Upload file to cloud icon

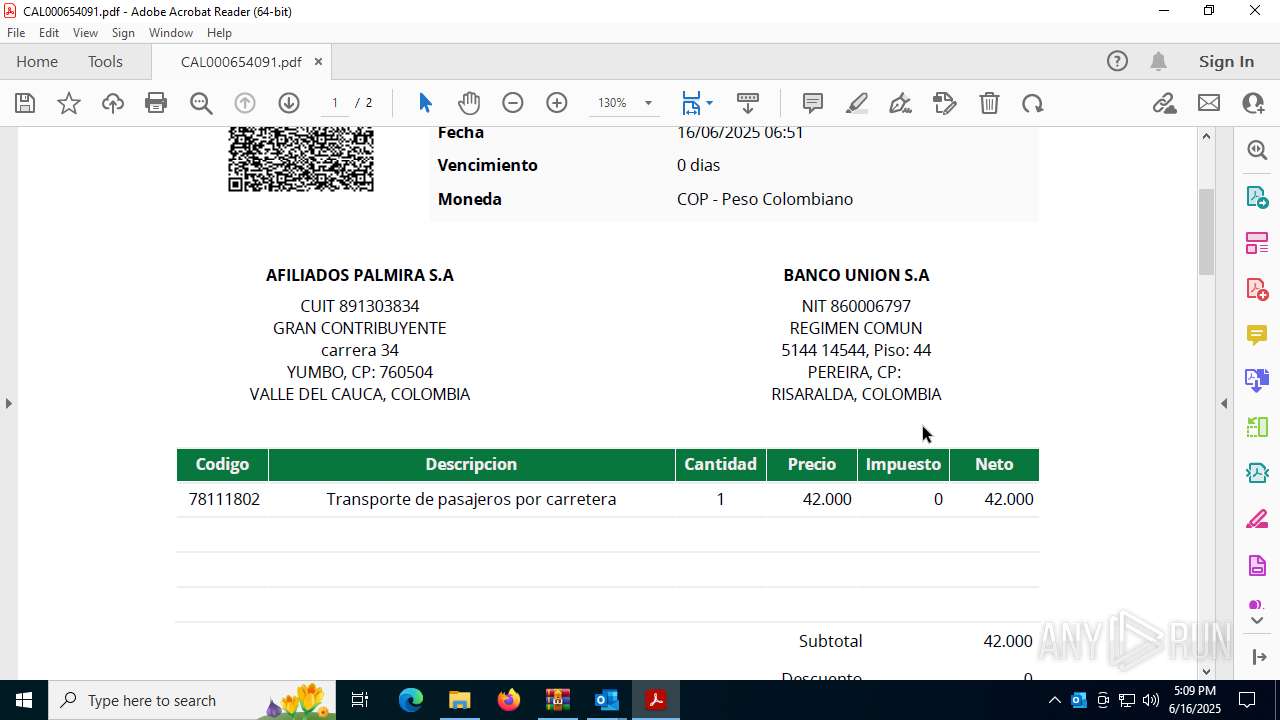(113, 103)
